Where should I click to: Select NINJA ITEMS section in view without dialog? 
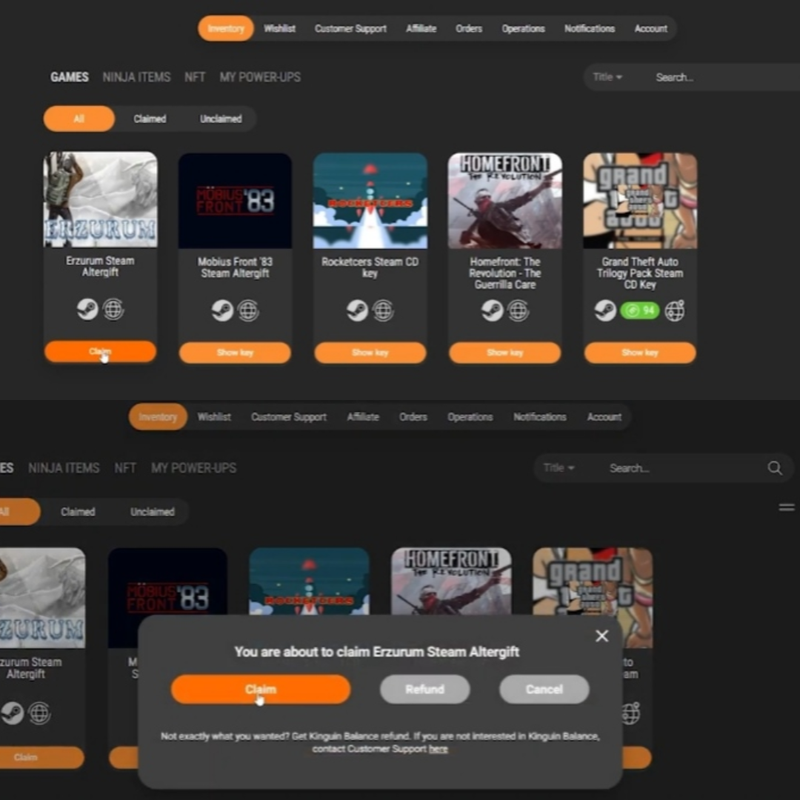(x=136, y=77)
